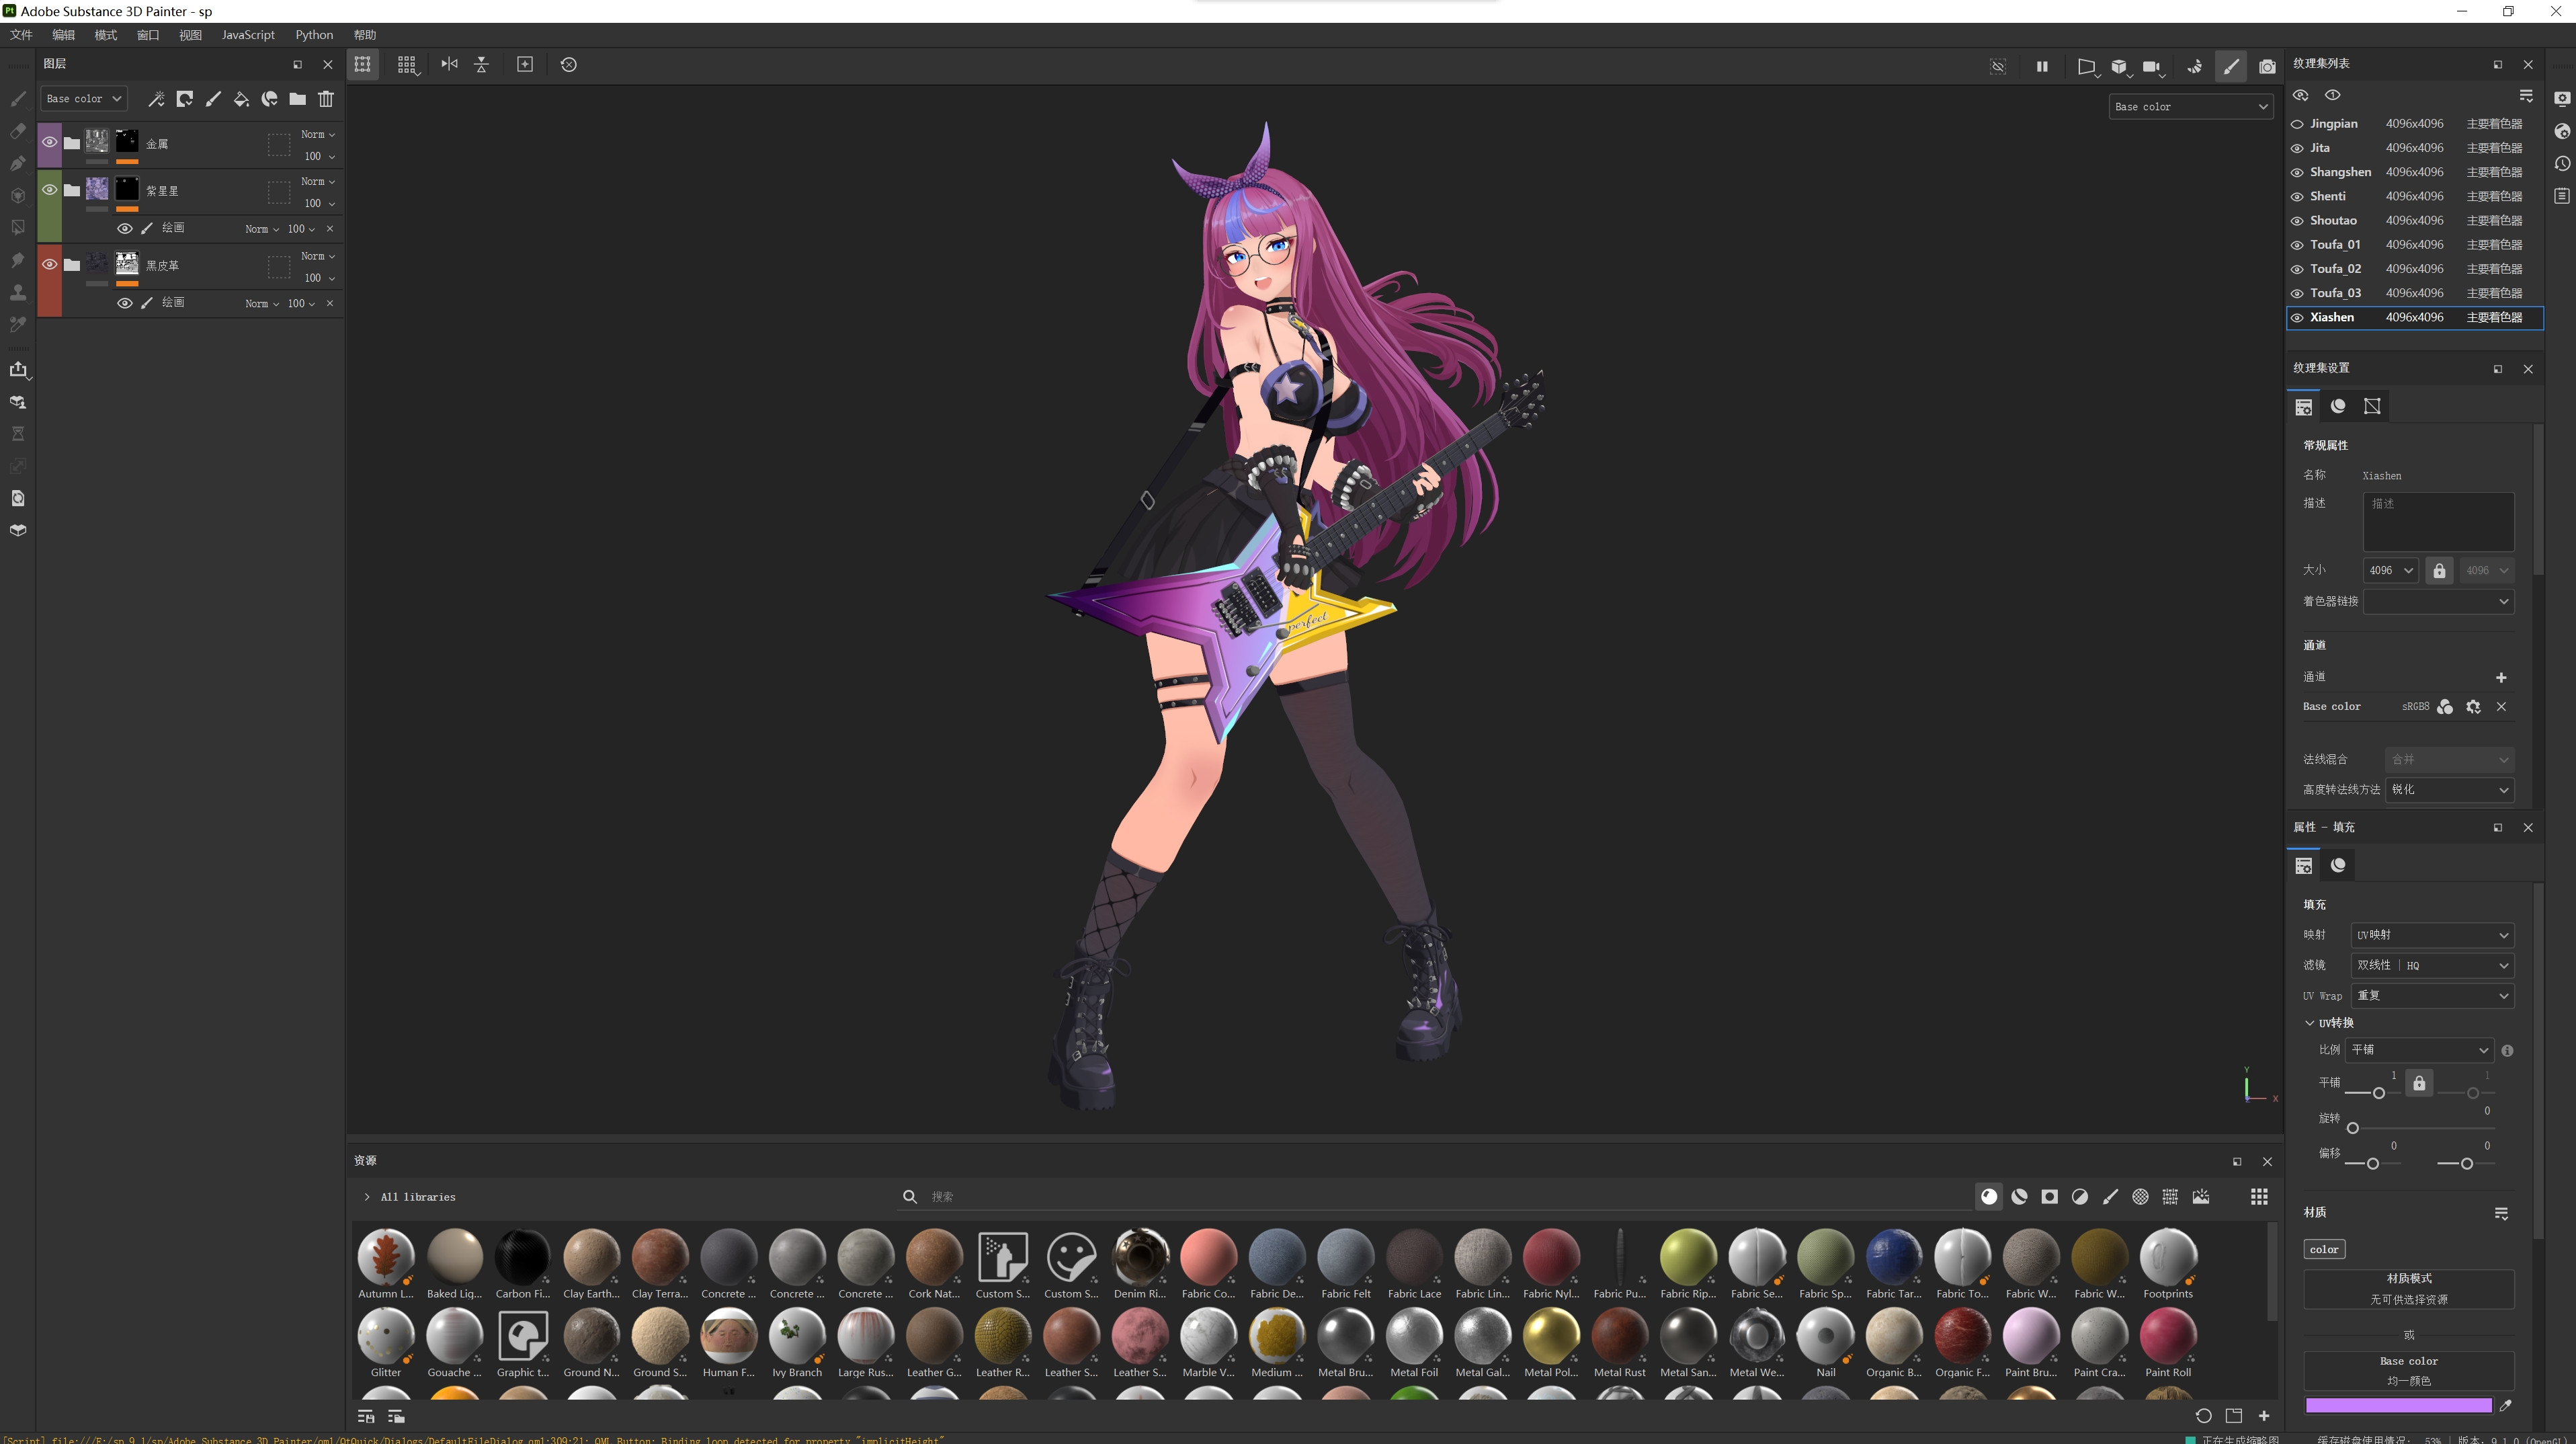
Task: Pause engine computations
Action: [2041, 66]
